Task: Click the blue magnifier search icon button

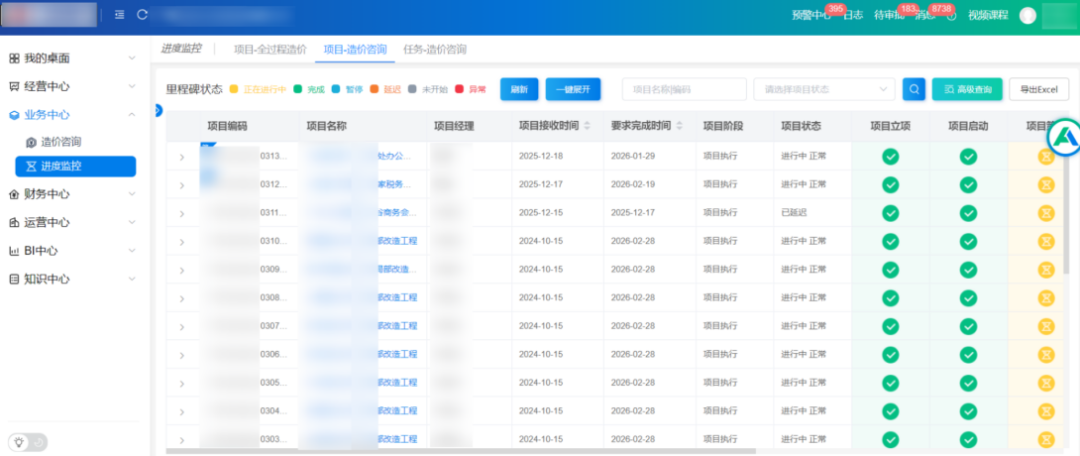Action: click(x=913, y=89)
